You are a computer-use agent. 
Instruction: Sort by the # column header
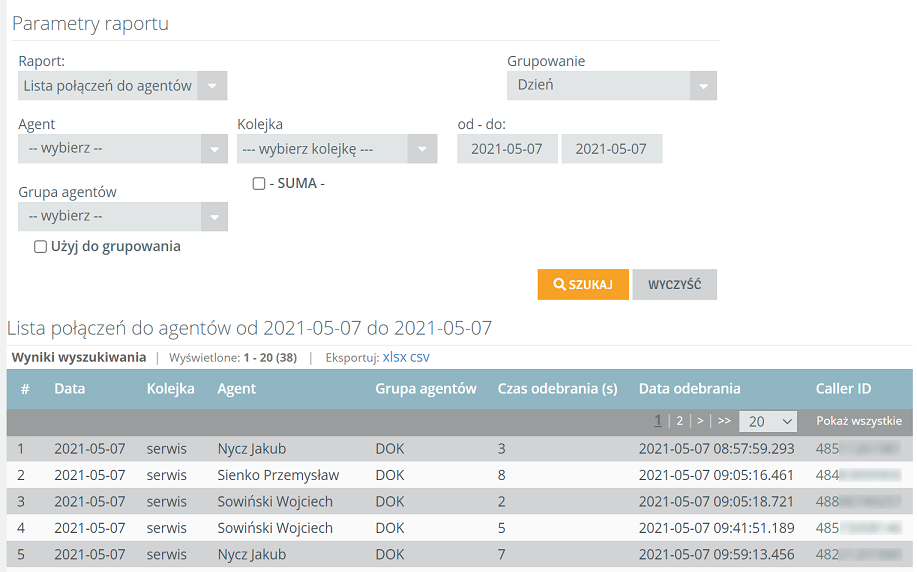point(25,389)
